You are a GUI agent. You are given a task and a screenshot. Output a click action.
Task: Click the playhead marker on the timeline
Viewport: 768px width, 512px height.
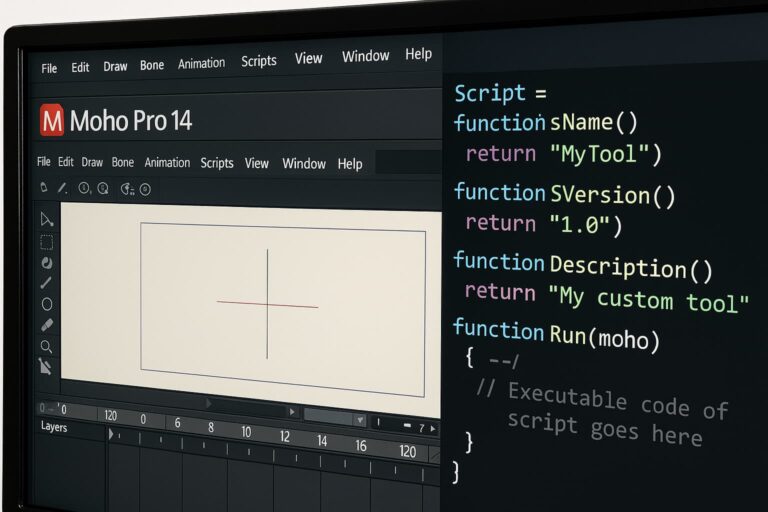click(111, 434)
